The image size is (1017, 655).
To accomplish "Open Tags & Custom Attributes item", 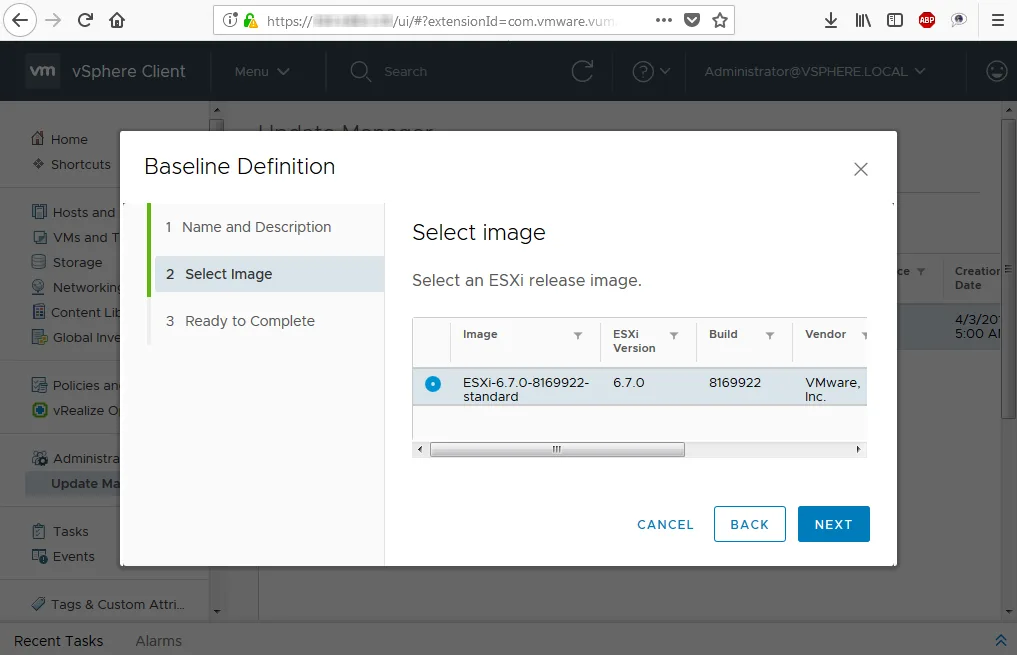I will pos(117,604).
